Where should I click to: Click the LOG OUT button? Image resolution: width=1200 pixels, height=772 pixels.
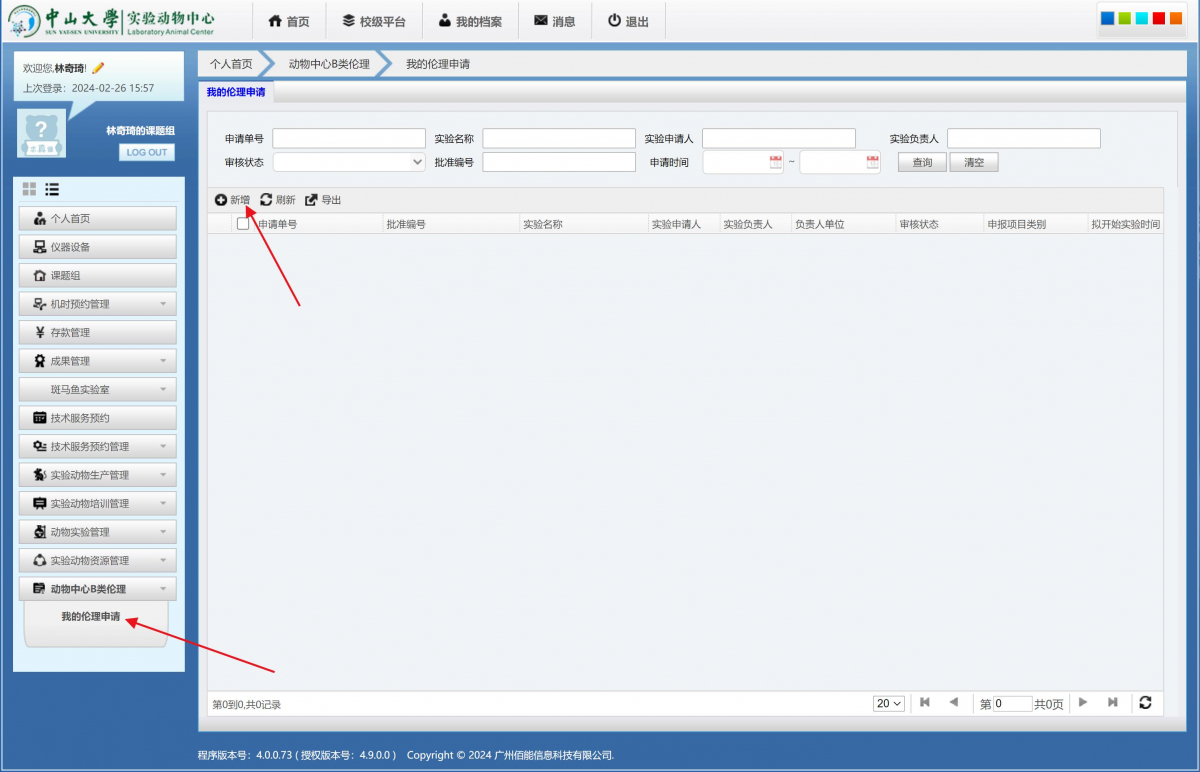click(x=147, y=152)
